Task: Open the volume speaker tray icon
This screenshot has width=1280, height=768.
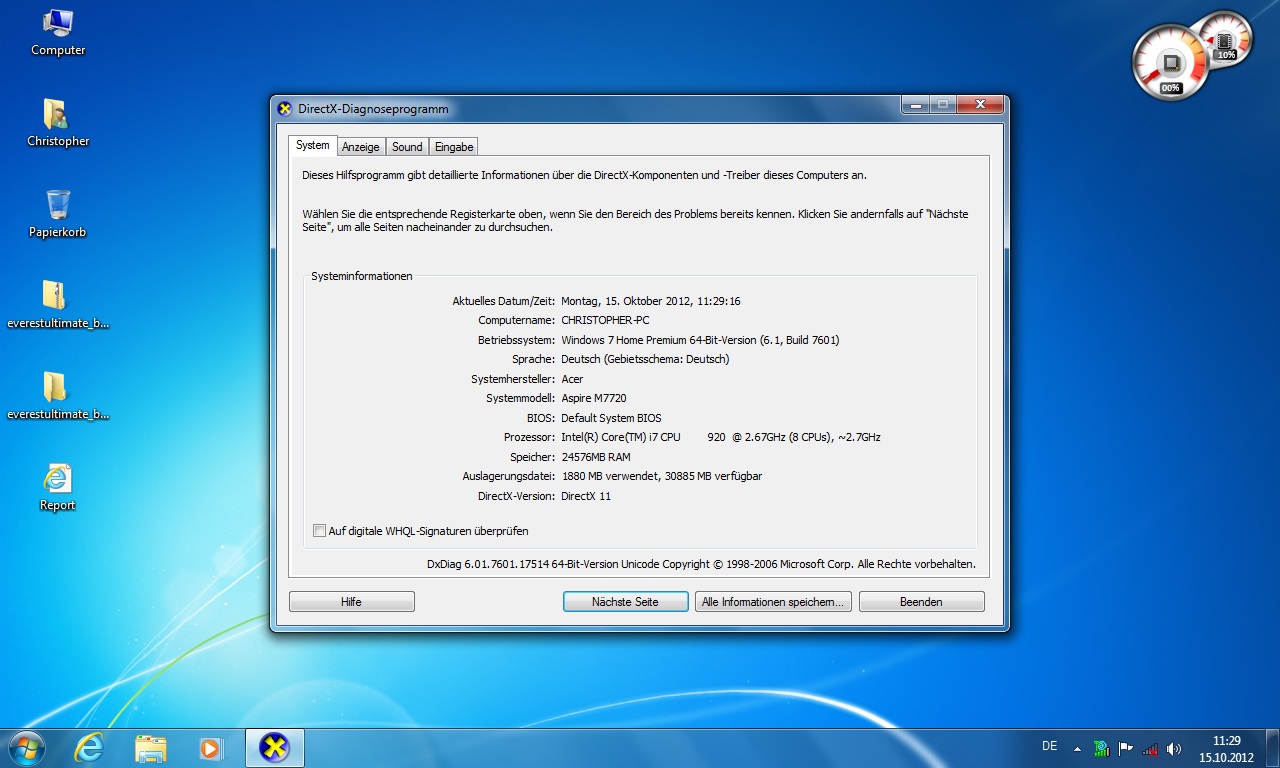Action: pyautogui.click(x=1174, y=748)
